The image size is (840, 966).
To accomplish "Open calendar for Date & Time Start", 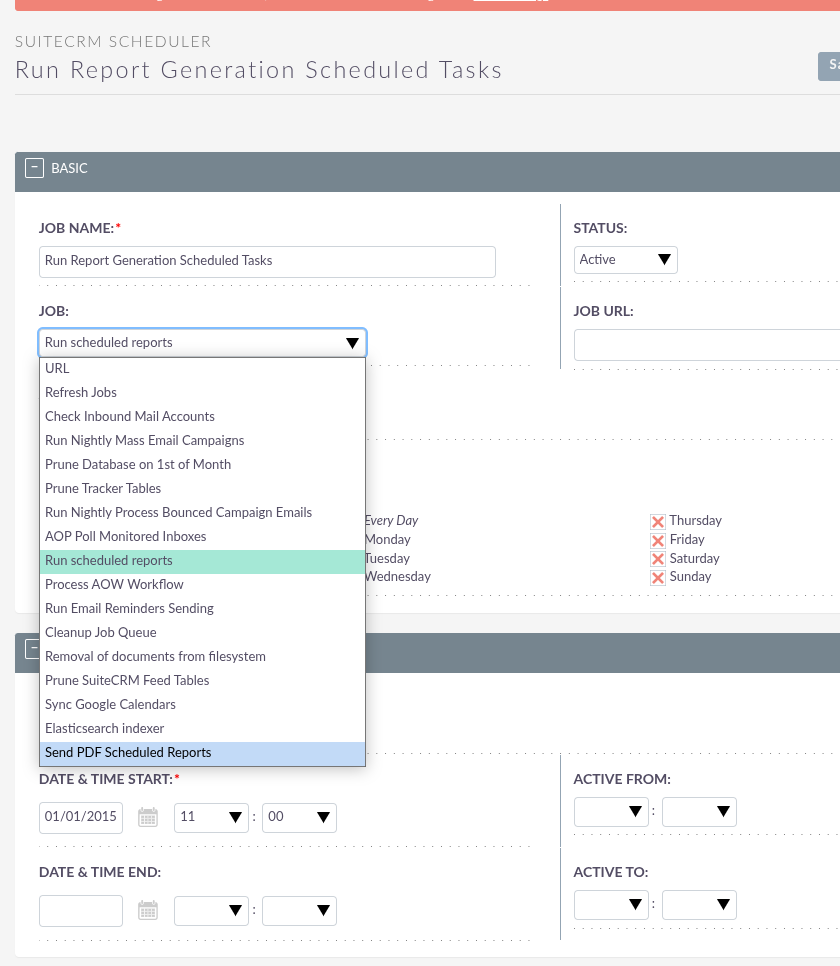I will pyautogui.click(x=148, y=818).
